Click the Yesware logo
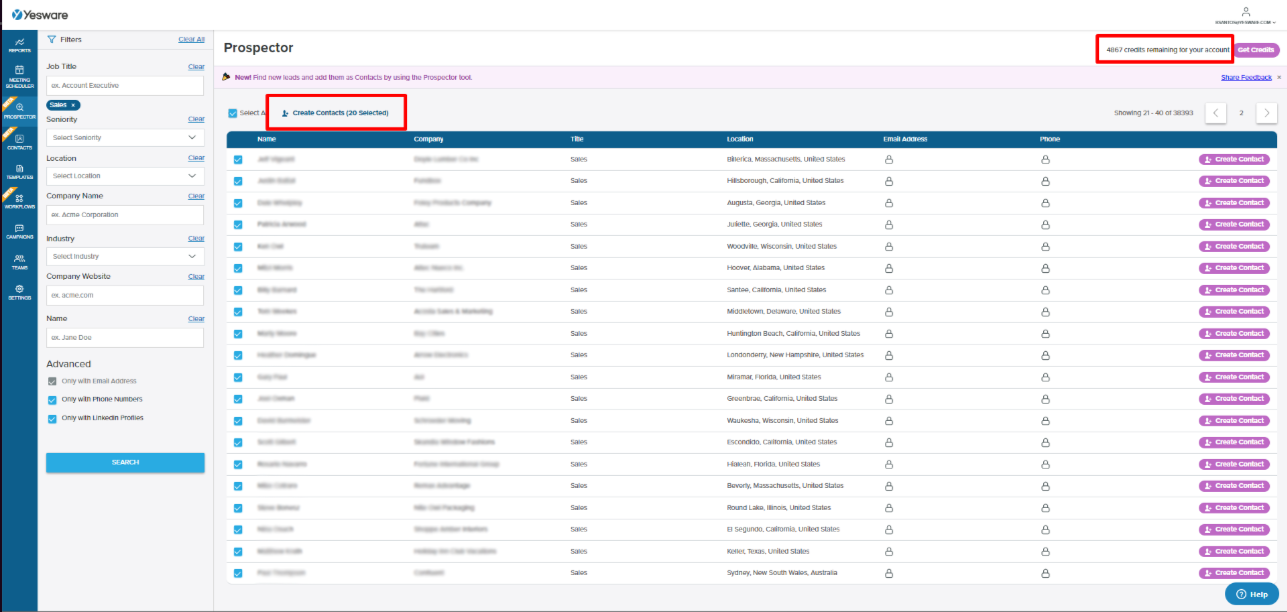Screen dimensions: 1287x612 pyautogui.click(x=38, y=13)
